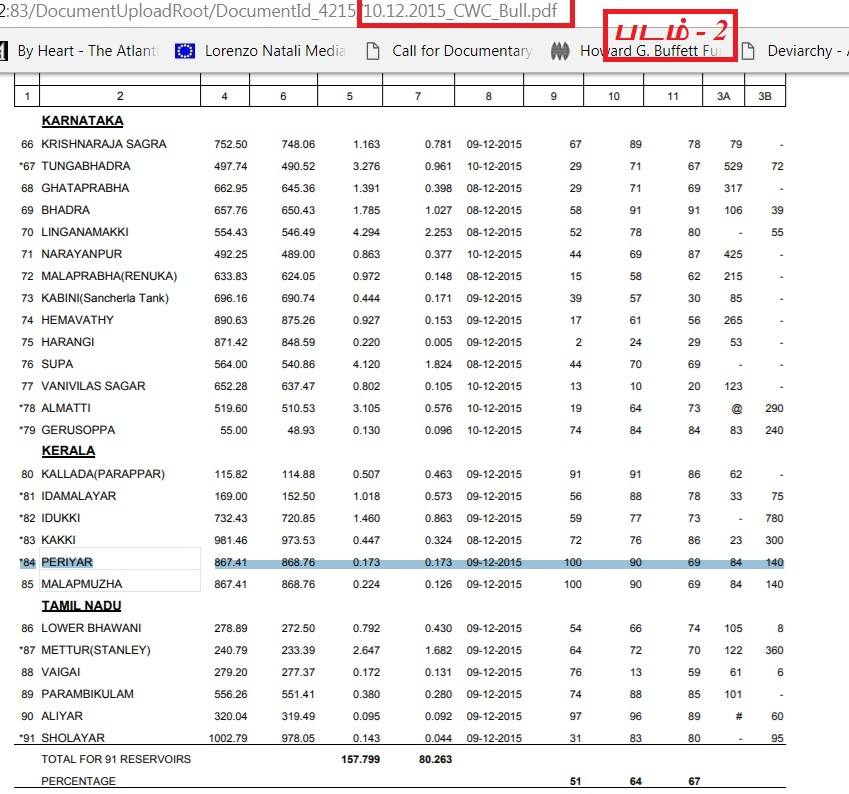Click LINGANAMAKKI reservoir name
This screenshot has width=849, height=794.
click(85, 232)
